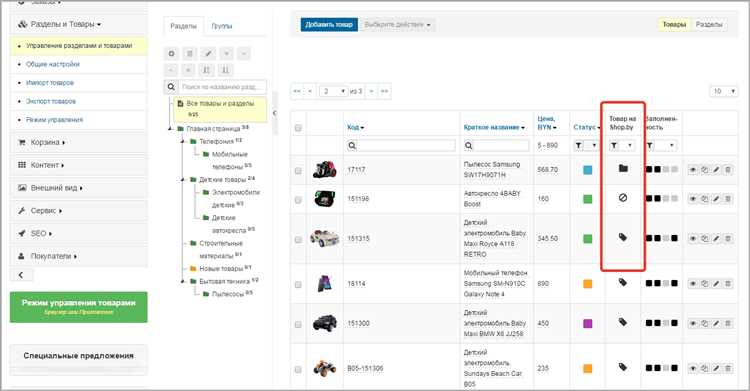Click the blue status swatch for product 17117

tap(587, 170)
